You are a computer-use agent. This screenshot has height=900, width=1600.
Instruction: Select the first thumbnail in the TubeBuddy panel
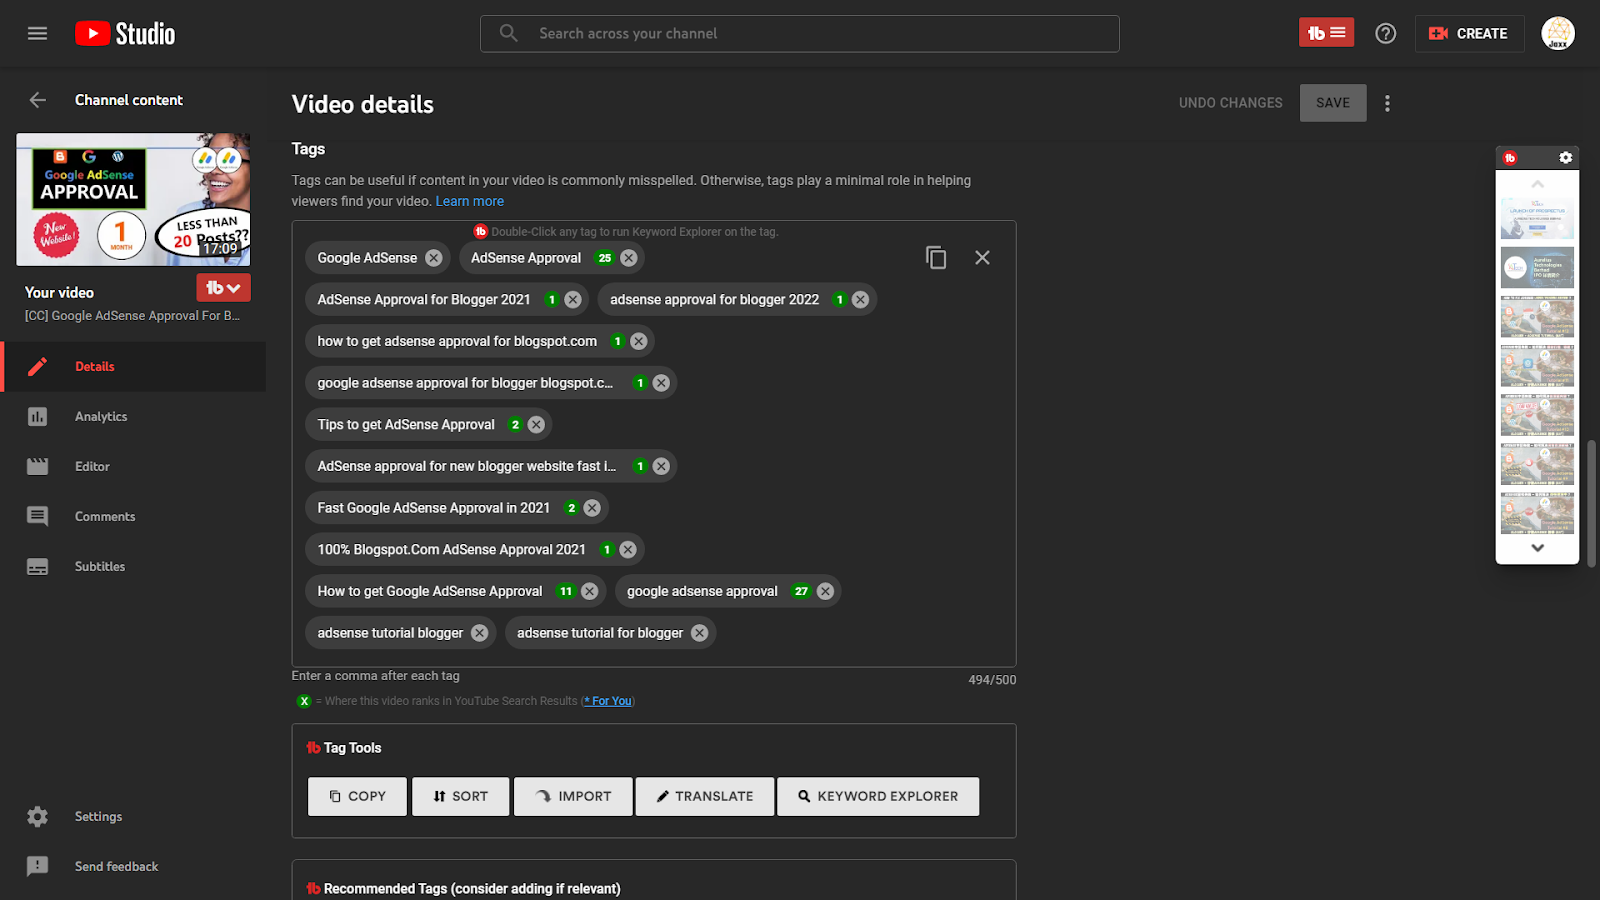pos(1537,219)
